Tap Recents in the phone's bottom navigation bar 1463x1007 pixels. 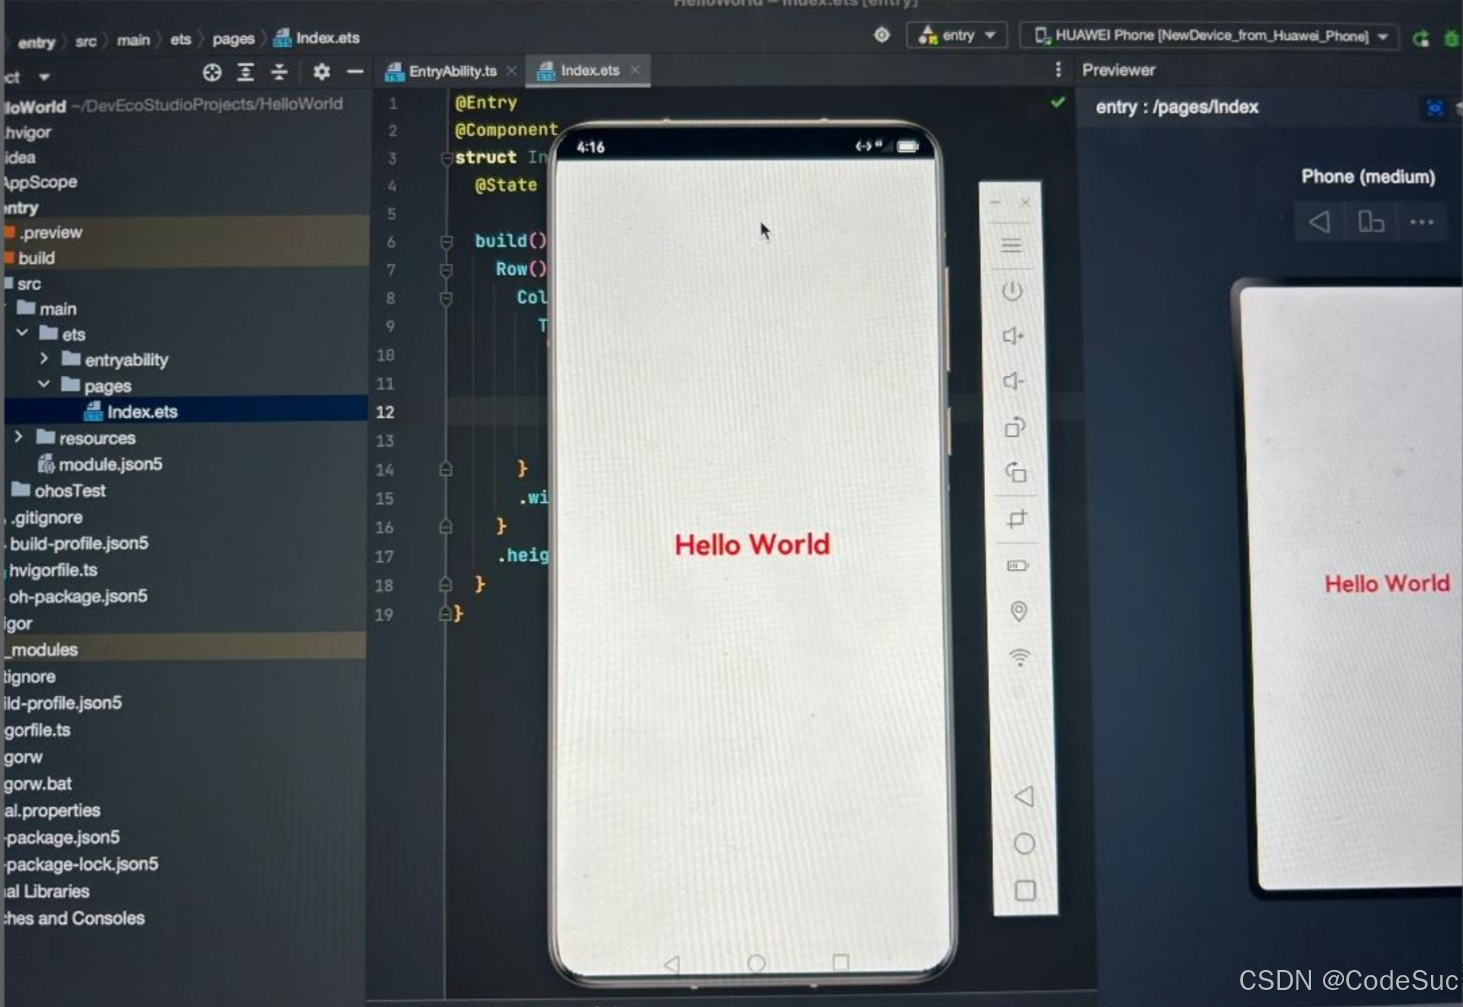[x=841, y=962]
